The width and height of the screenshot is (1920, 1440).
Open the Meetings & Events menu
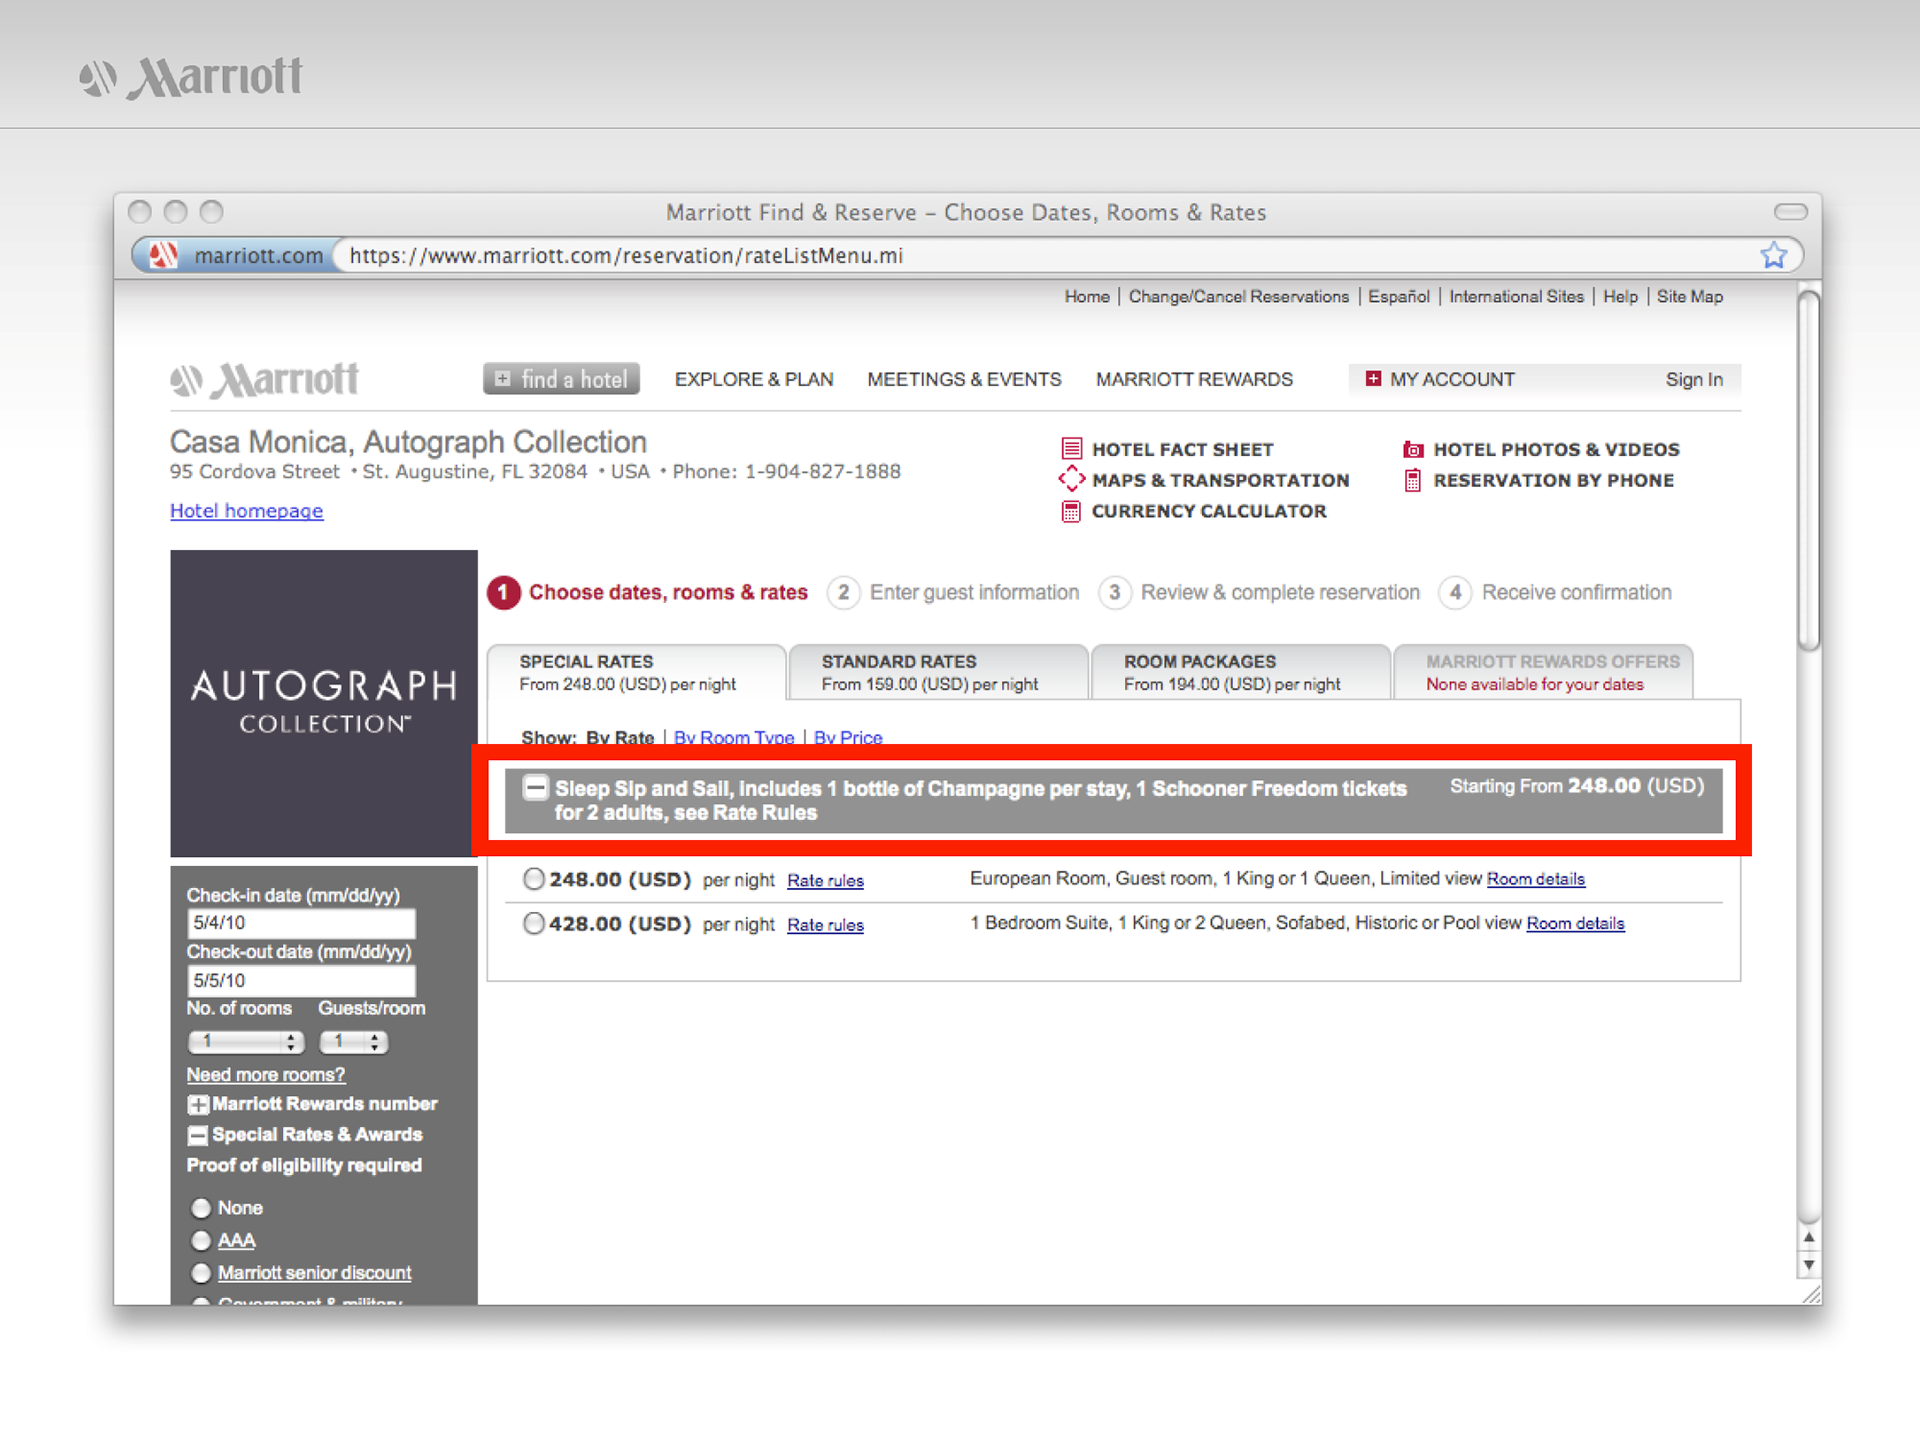coord(964,380)
